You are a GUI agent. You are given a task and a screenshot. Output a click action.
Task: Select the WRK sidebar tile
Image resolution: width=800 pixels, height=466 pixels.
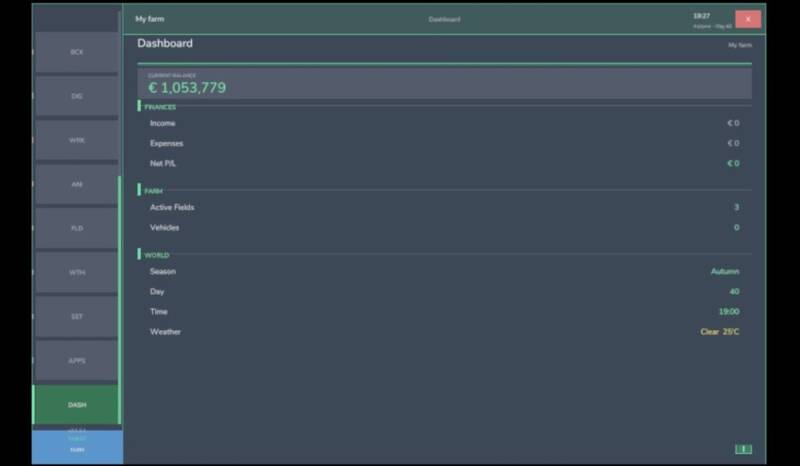(x=77, y=140)
